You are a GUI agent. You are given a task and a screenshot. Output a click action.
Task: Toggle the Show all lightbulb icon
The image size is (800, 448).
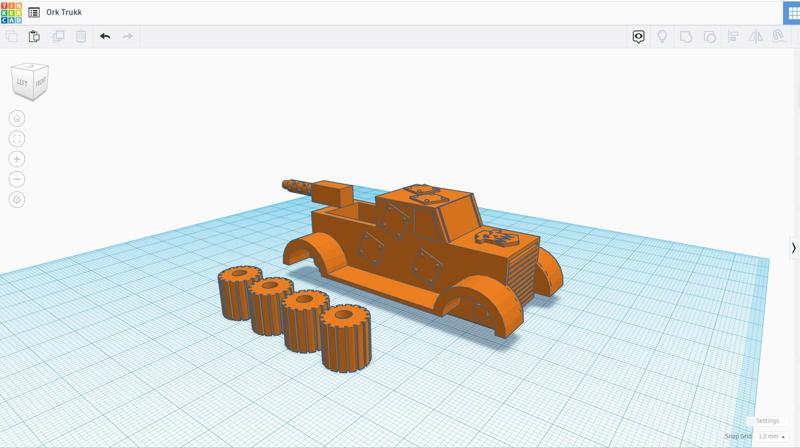tap(662, 36)
